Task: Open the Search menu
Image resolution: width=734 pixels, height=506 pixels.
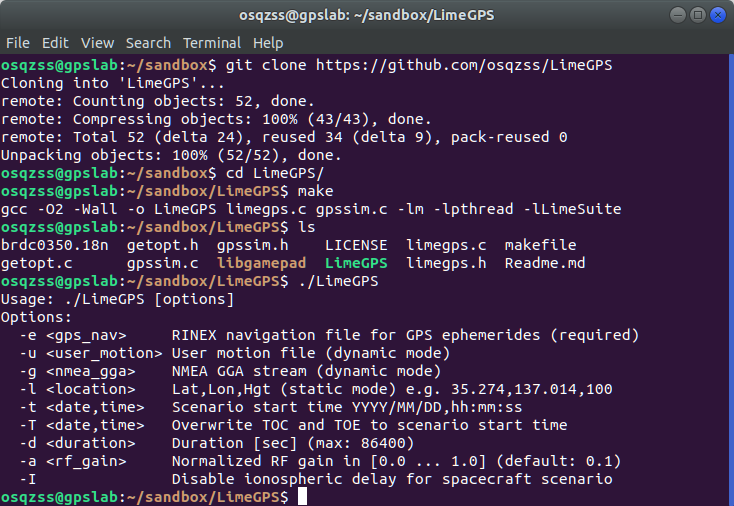Action: (148, 43)
